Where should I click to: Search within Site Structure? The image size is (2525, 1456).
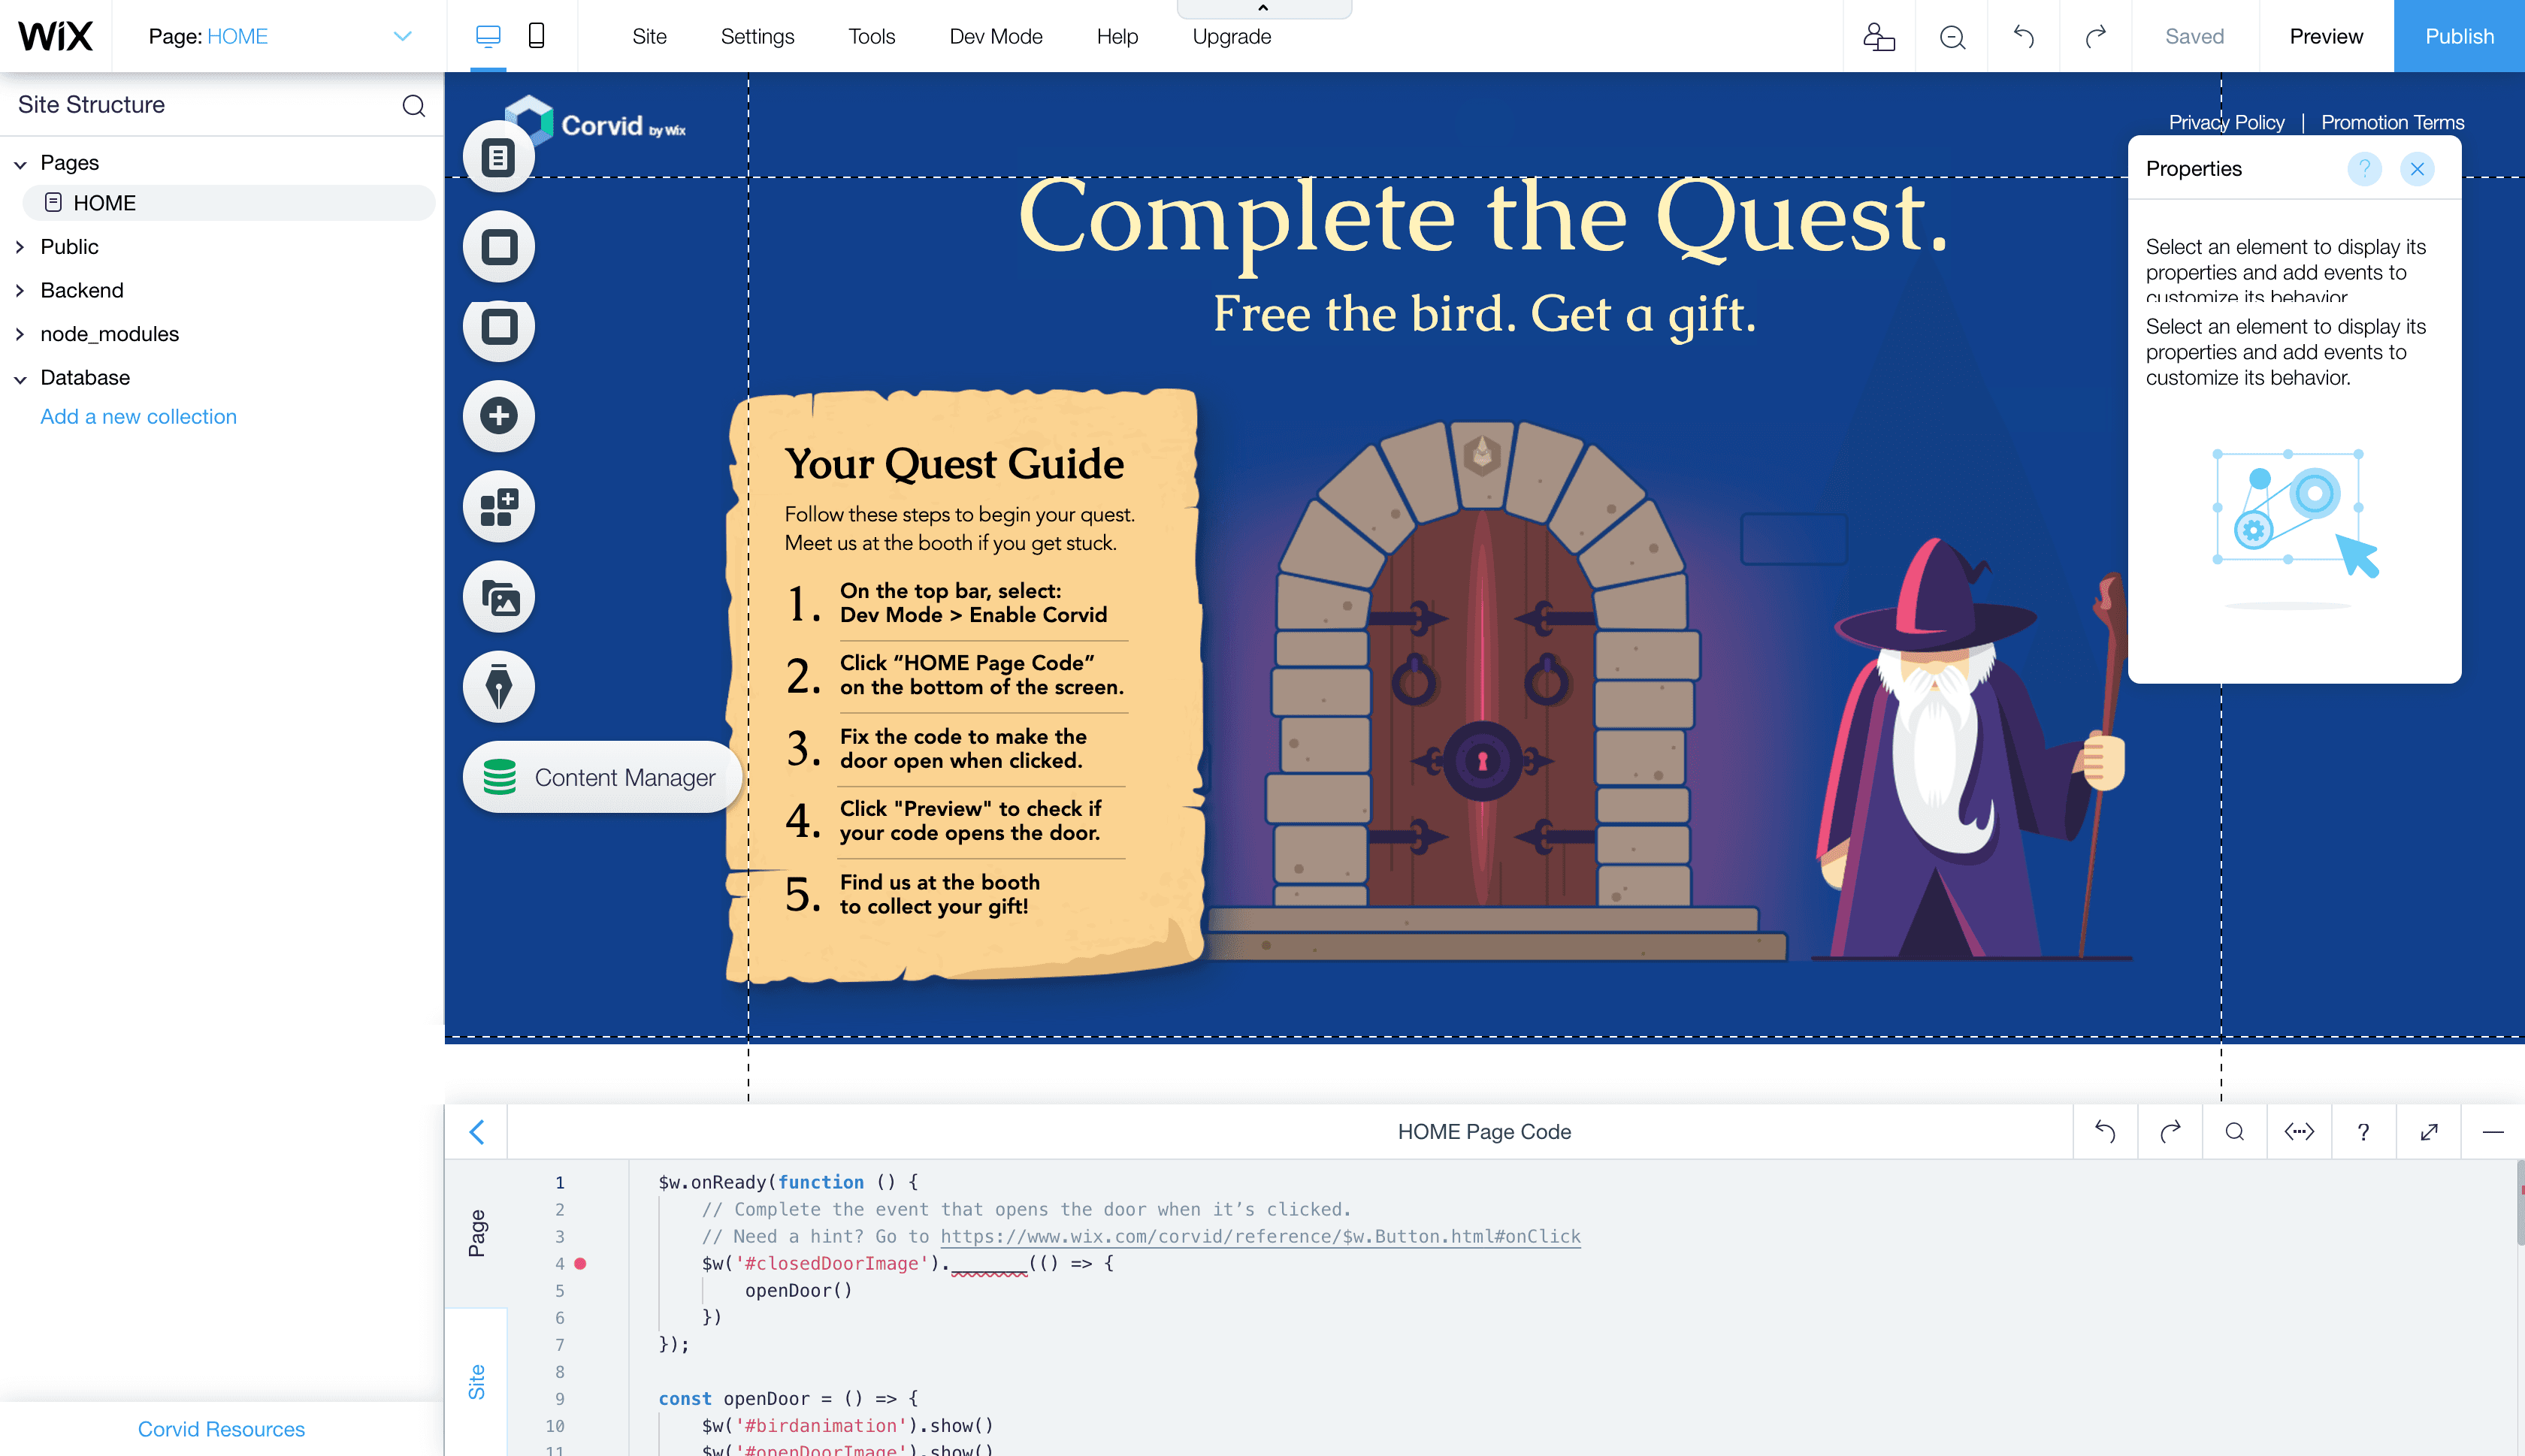[x=413, y=105]
